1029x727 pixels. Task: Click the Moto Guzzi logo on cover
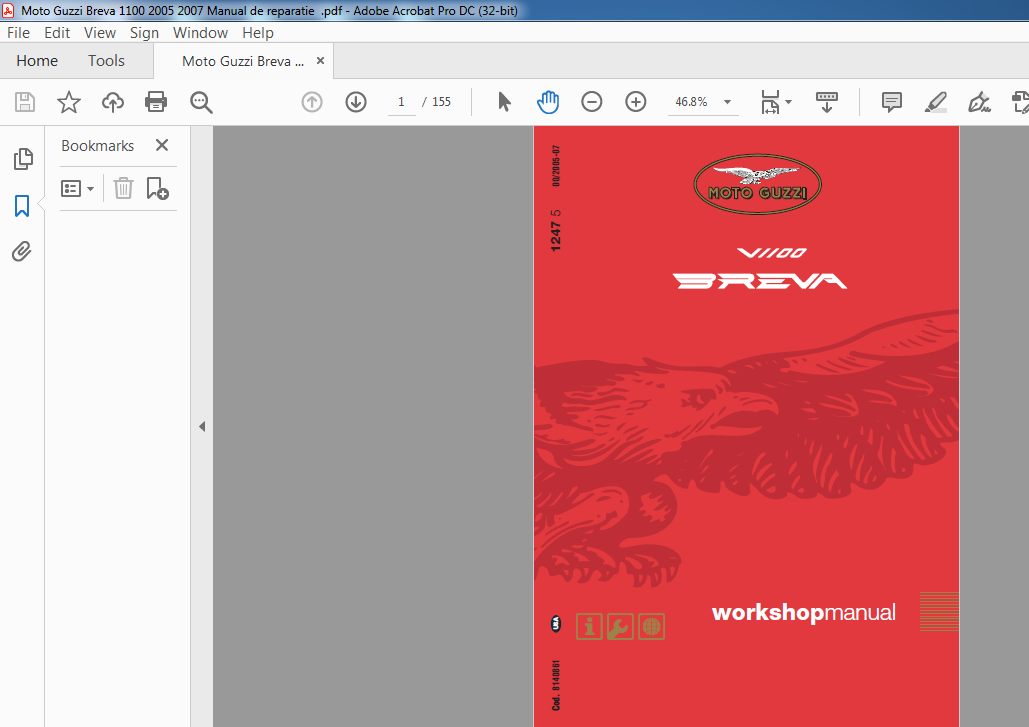[757, 184]
